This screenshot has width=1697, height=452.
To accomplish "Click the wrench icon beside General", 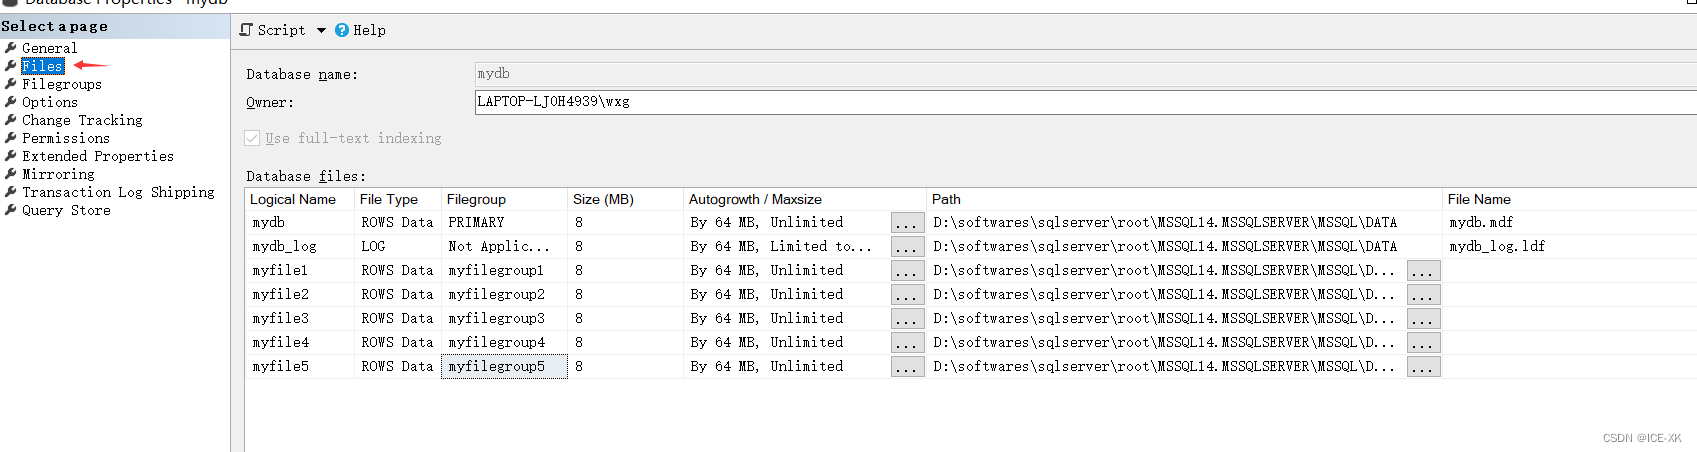I will click(10, 48).
